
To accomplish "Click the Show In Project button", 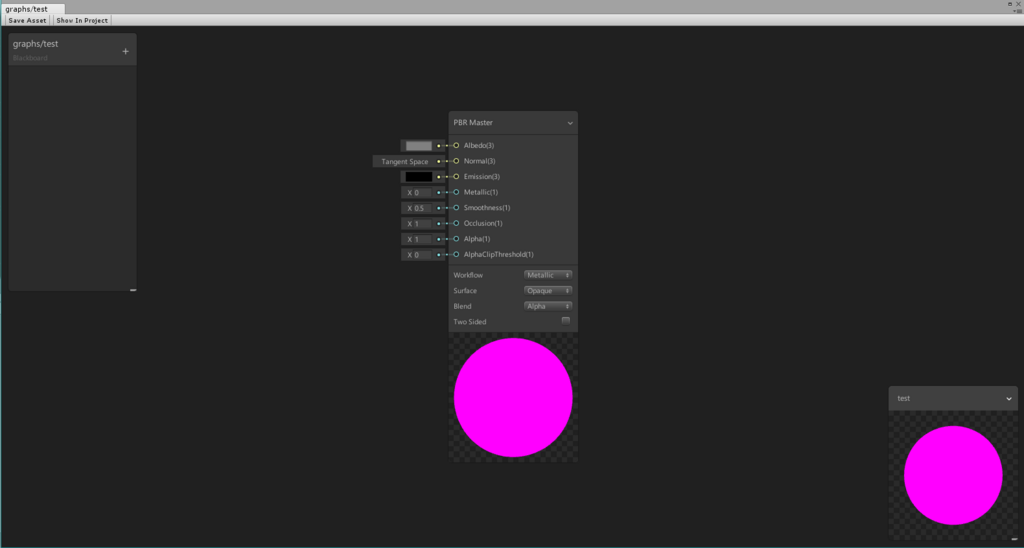I will pos(82,20).
